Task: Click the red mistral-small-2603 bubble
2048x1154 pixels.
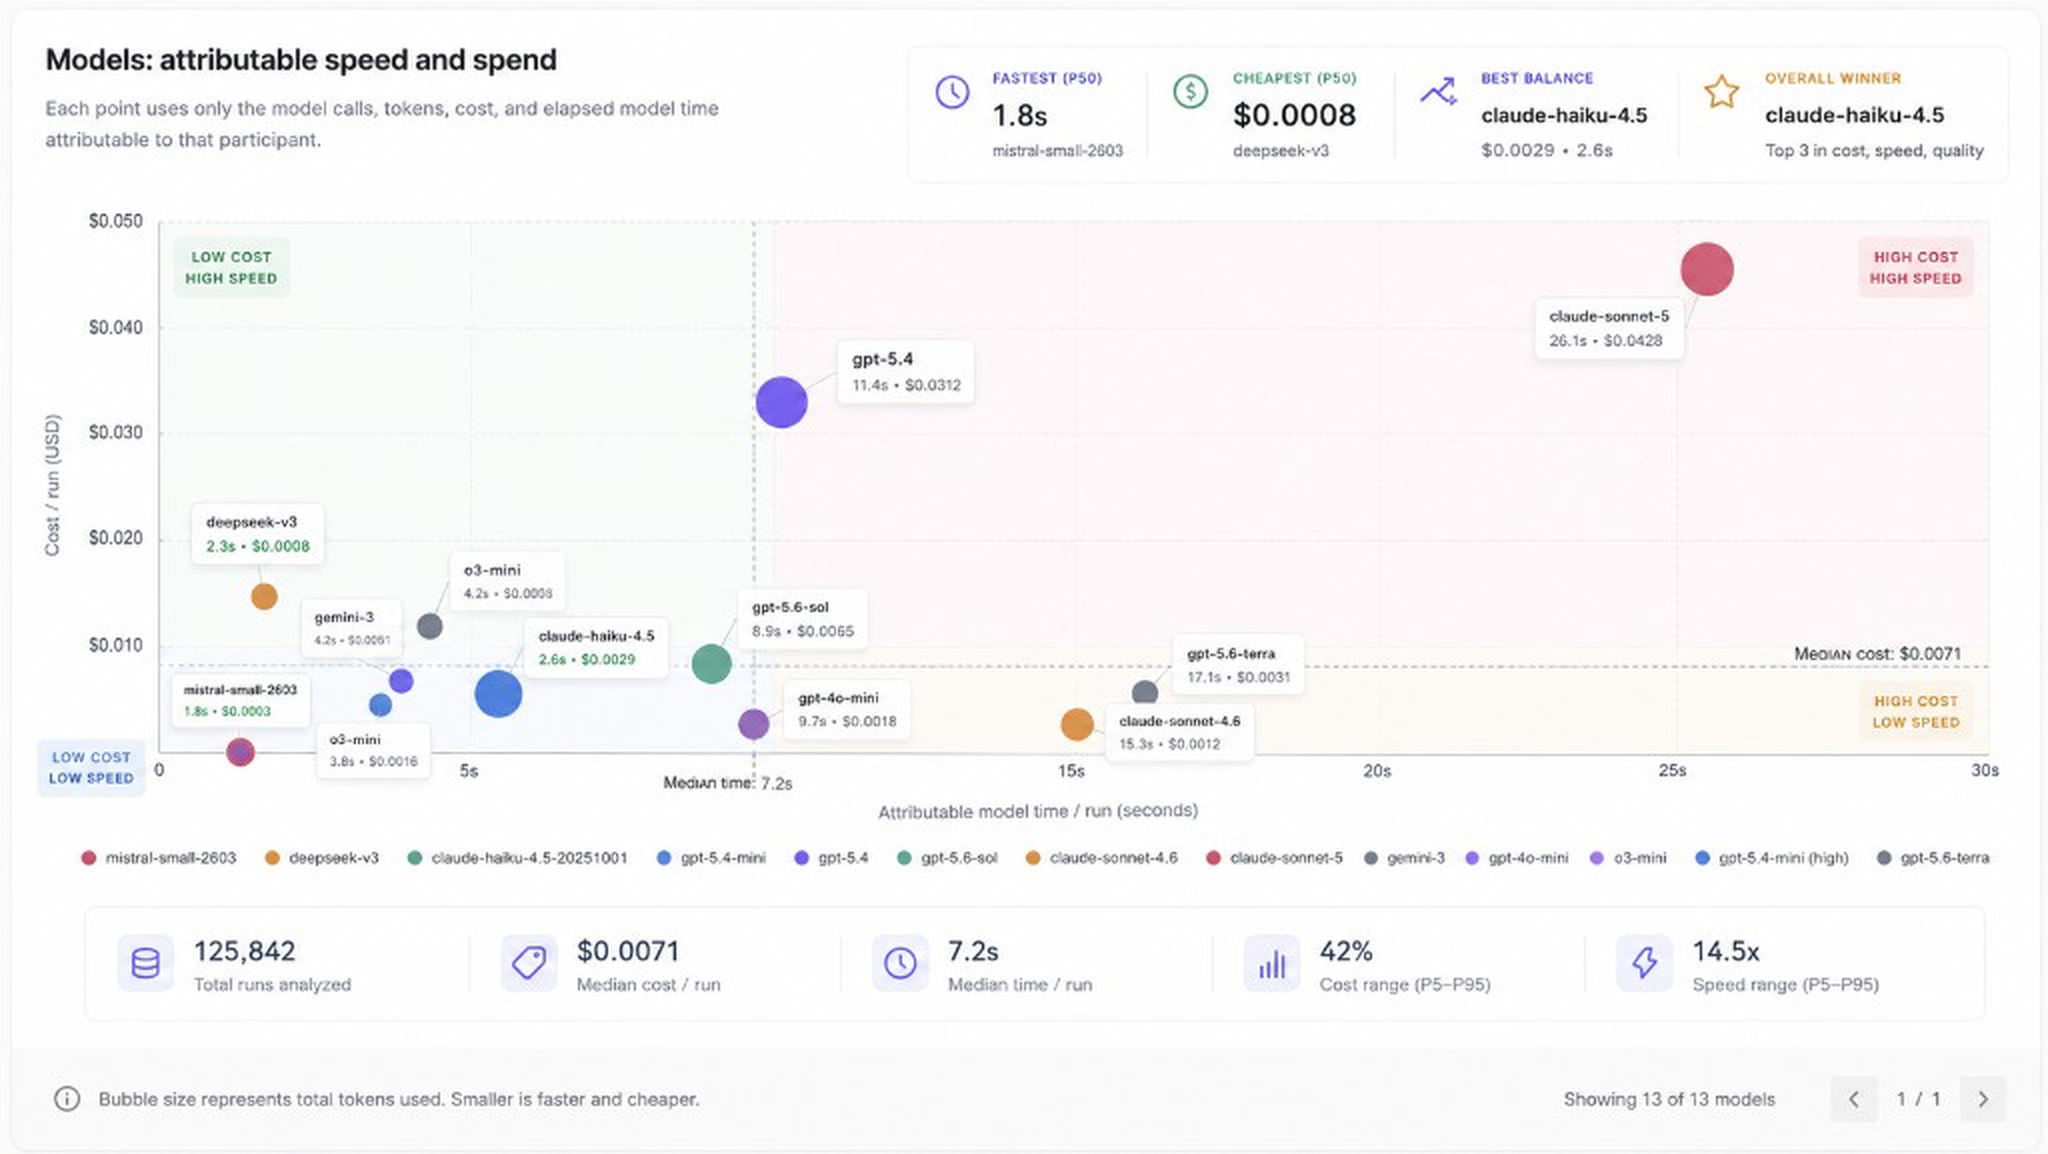Action: coord(240,752)
